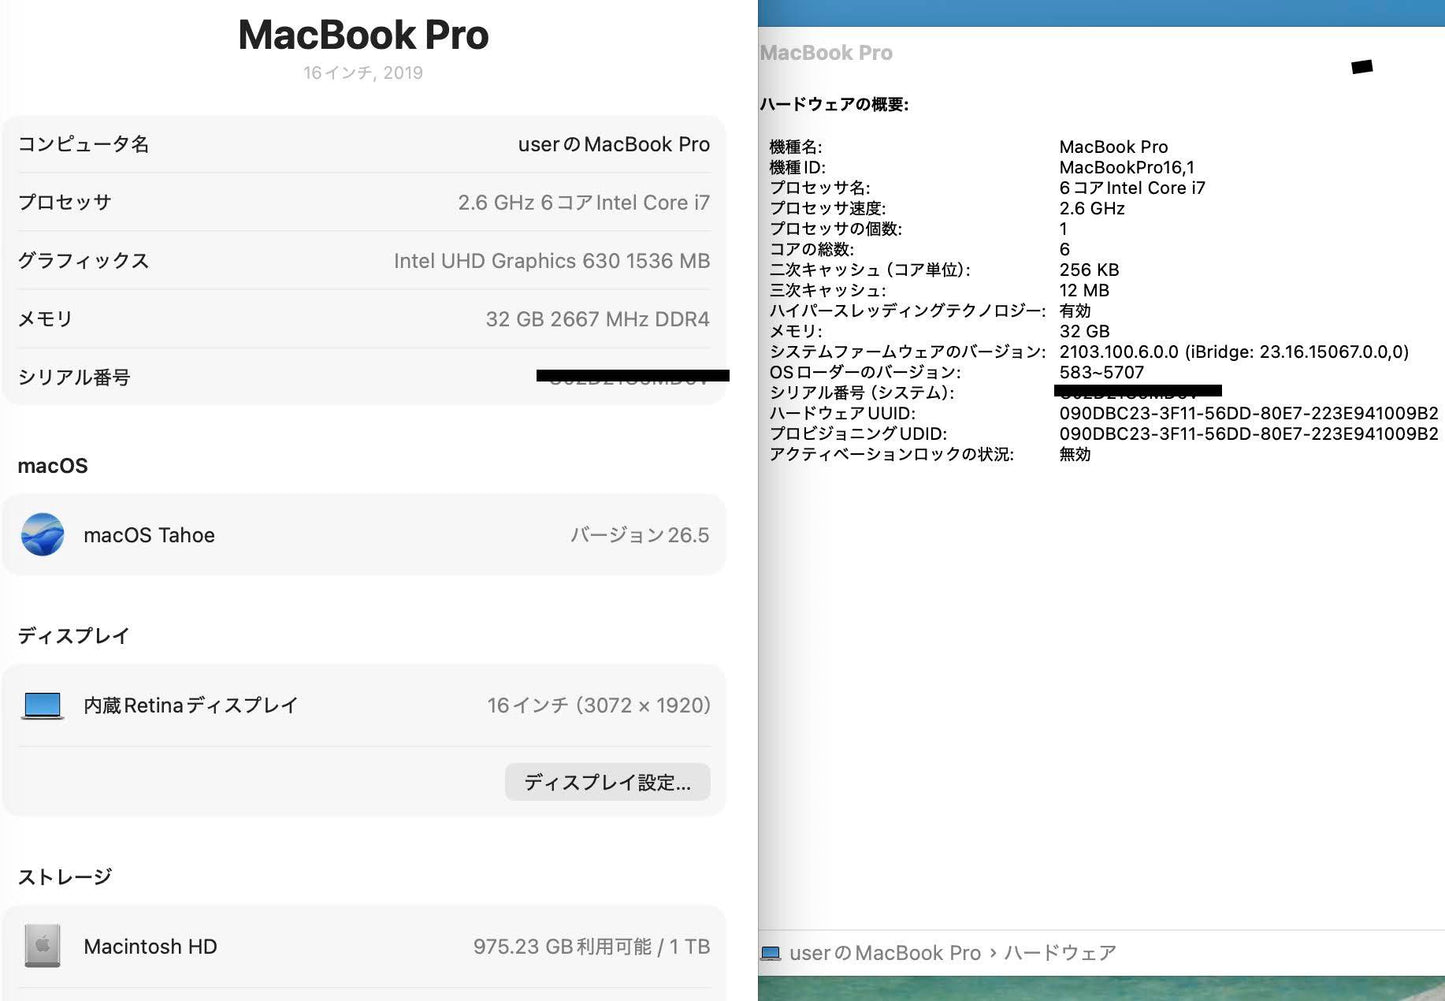This screenshot has height=1001, width=1445.
Task: Click the 'シリアル番号' row label
Action: pos(74,377)
